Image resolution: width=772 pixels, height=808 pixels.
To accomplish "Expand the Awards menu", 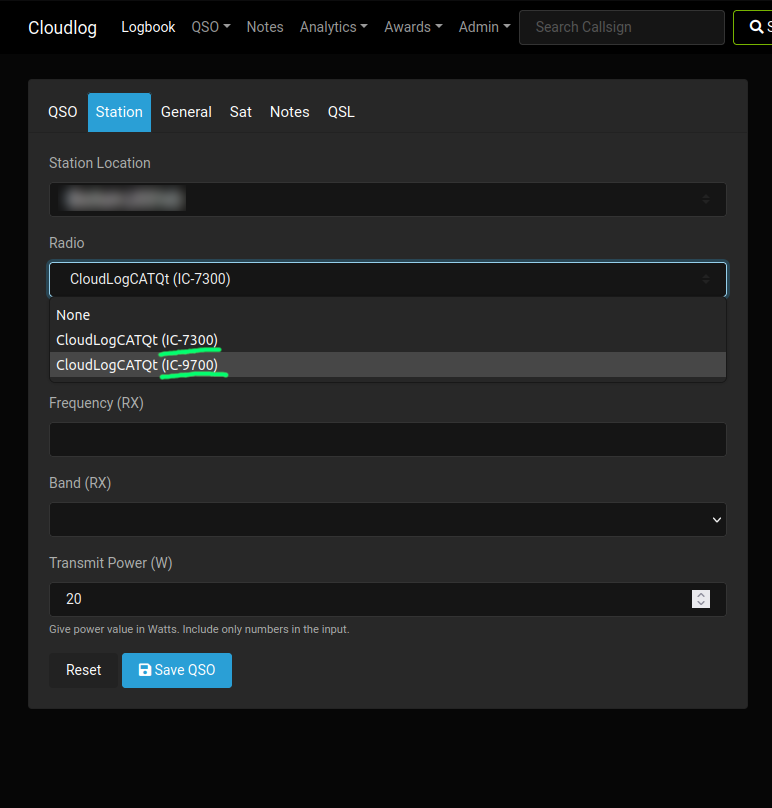I will pyautogui.click(x=413, y=27).
